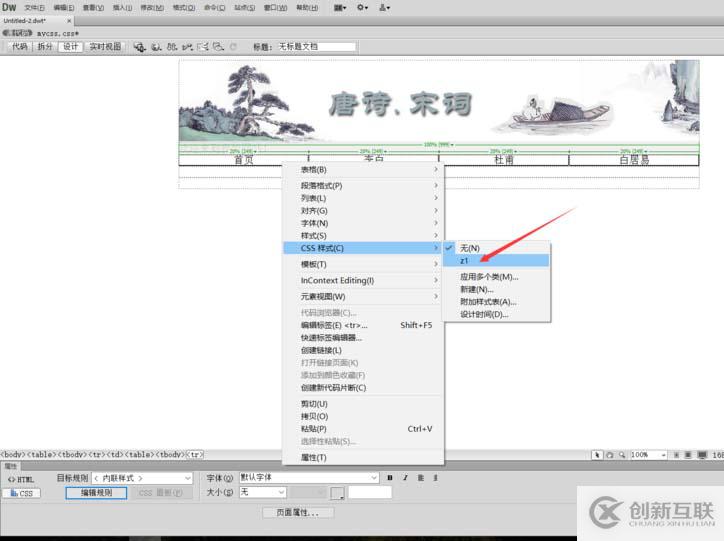
Task: Expand the 字体 font dropdown
Action: [x=308, y=478]
